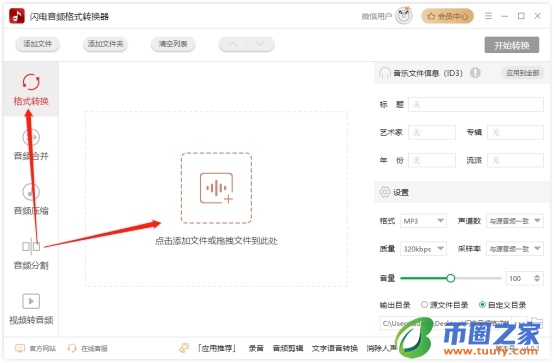Screen dimensions: 554x363
Task: Click the 标题 title input field
Action: tap(476, 105)
